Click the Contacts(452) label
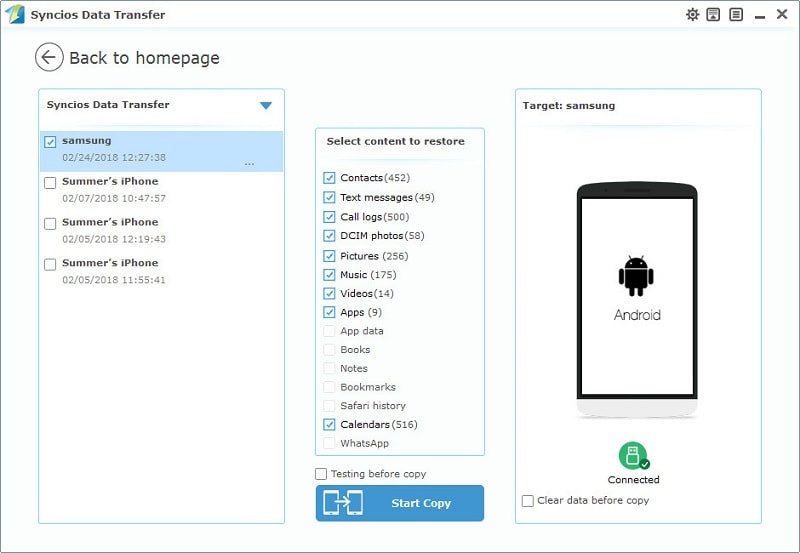The width and height of the screenshot is (800, 553). (x=375, y=178)
